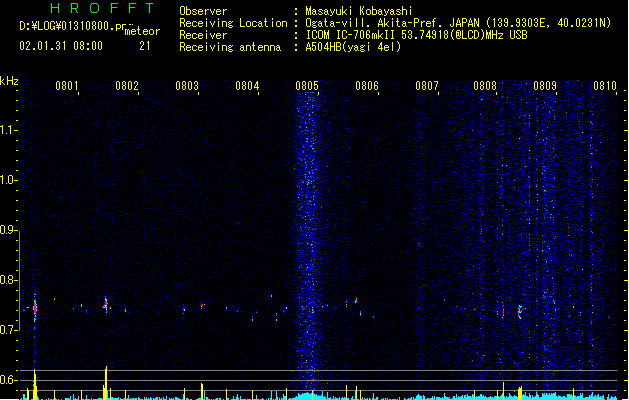Select the log file path D:\LOG\01310800

(74, 26)
